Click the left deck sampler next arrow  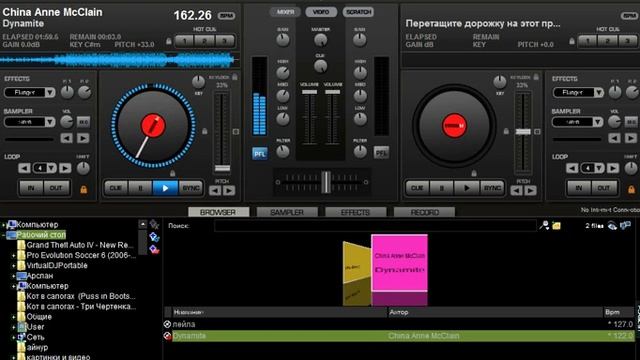tap(83, 138)
